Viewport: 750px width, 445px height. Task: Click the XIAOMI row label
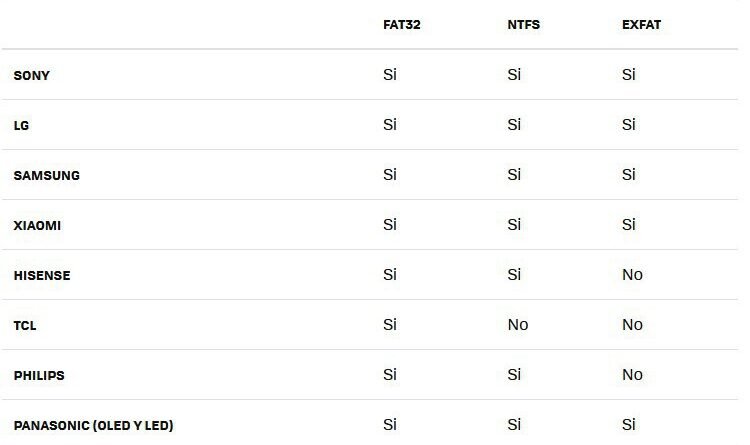point(37,225)
